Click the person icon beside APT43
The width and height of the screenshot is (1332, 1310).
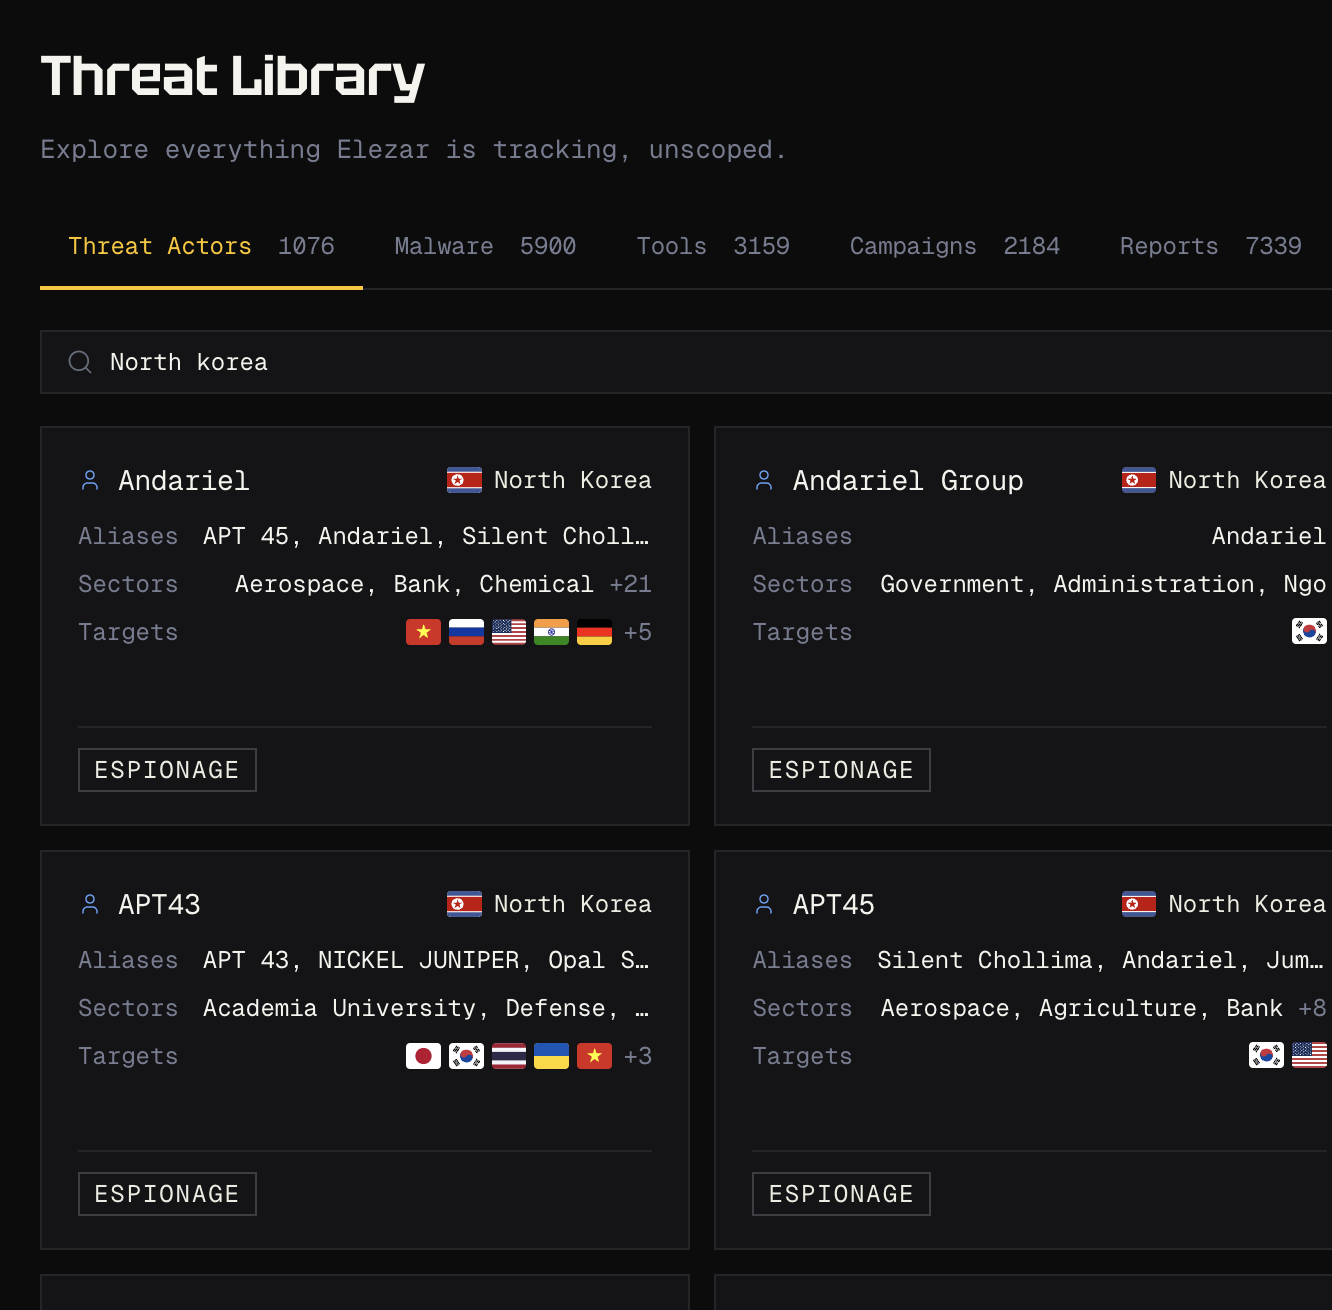point(90,905)
